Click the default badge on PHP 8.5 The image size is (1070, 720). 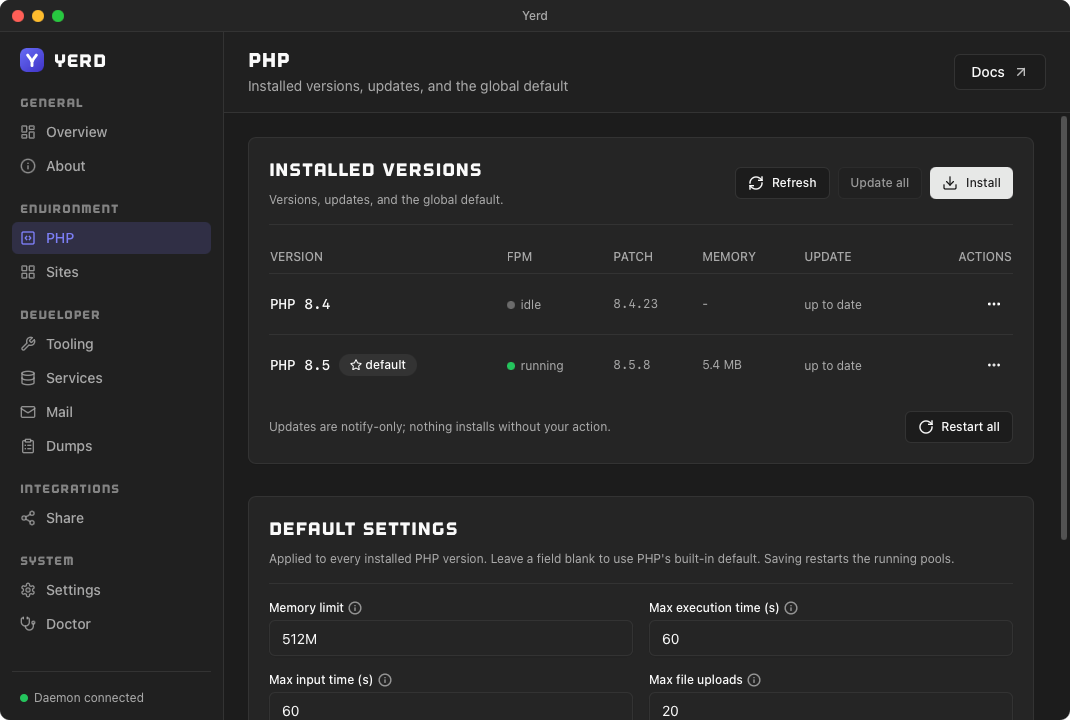pos(377,365)
